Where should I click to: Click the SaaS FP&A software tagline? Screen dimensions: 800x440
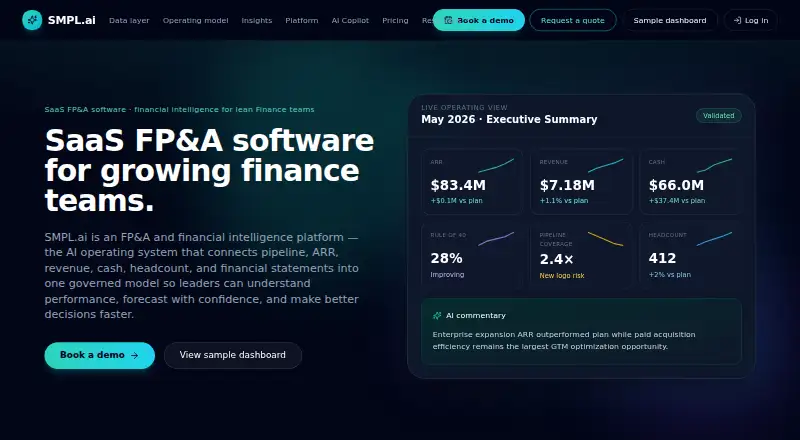179,109
